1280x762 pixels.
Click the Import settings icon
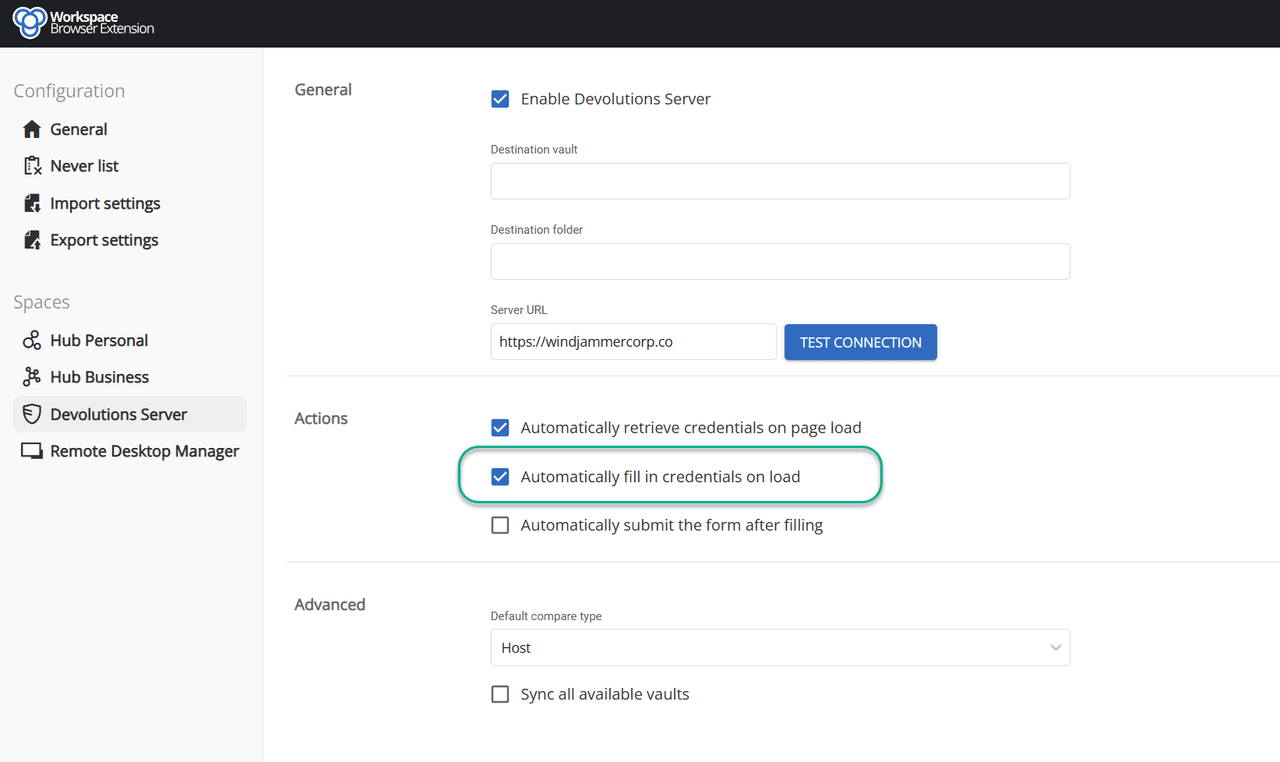click(32, 203)
